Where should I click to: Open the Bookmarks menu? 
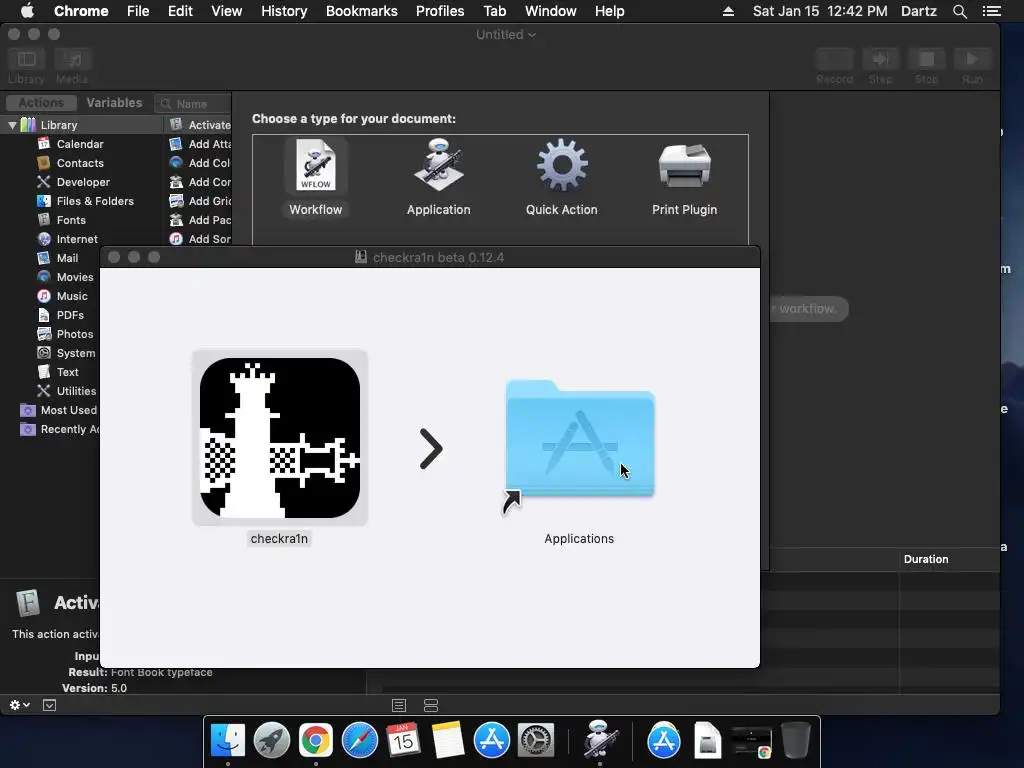(x=362, y=11)
